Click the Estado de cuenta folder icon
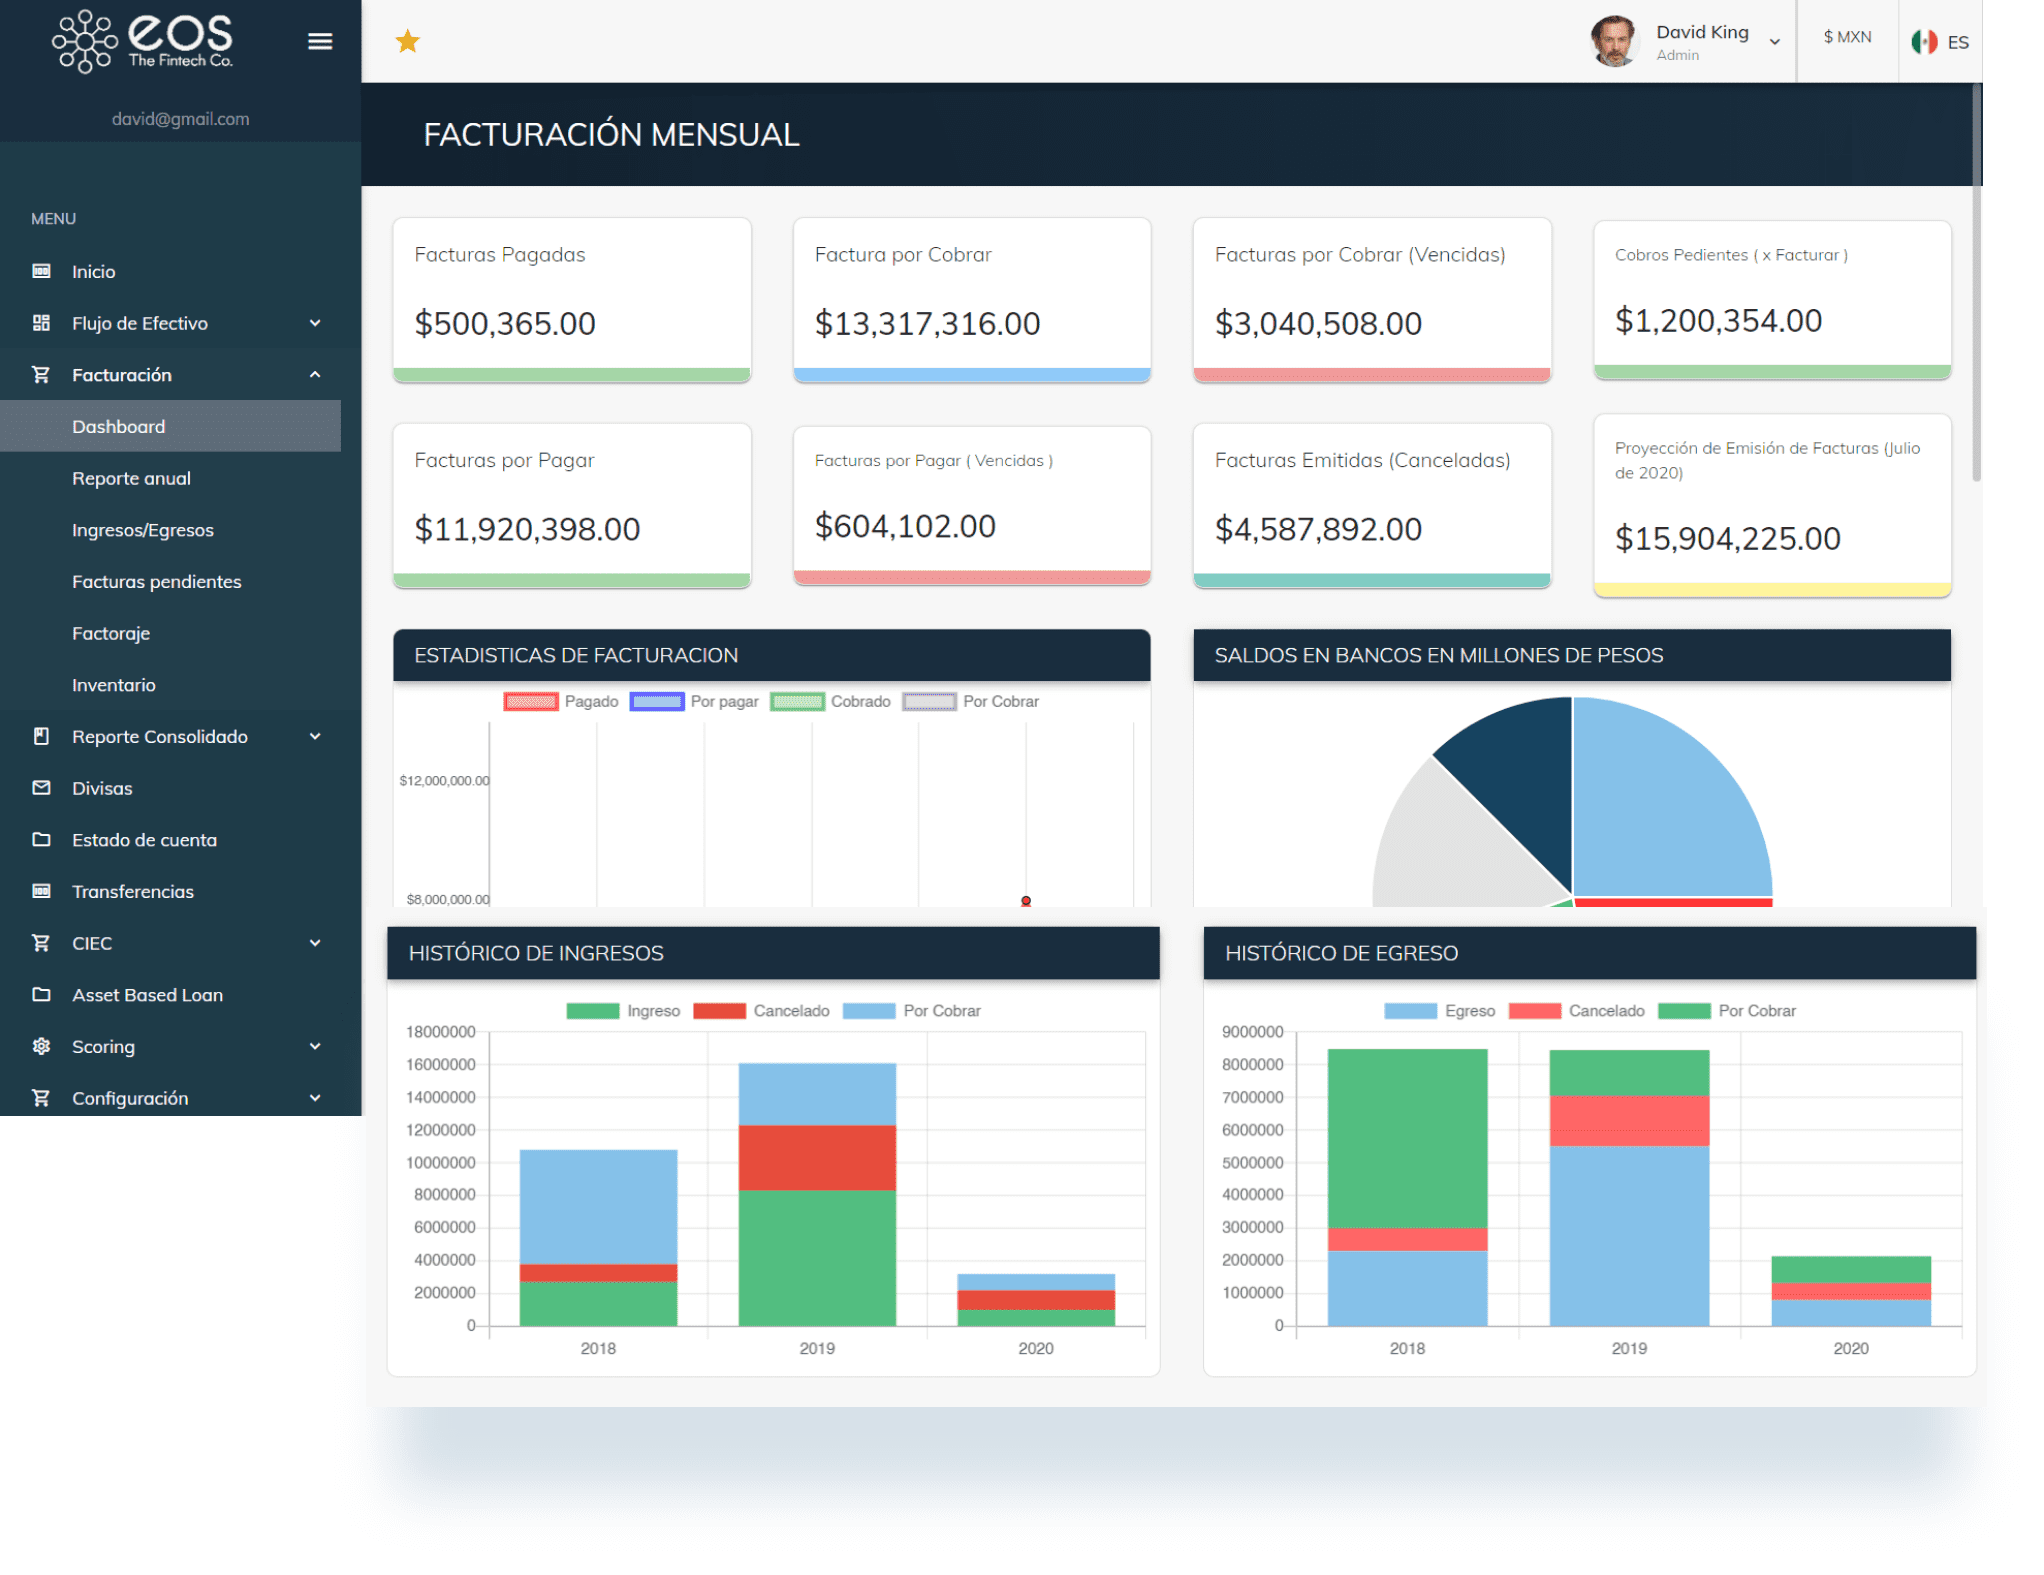Image resolution: width=2044 pixels, height=1575 pixels. [41, 839]
